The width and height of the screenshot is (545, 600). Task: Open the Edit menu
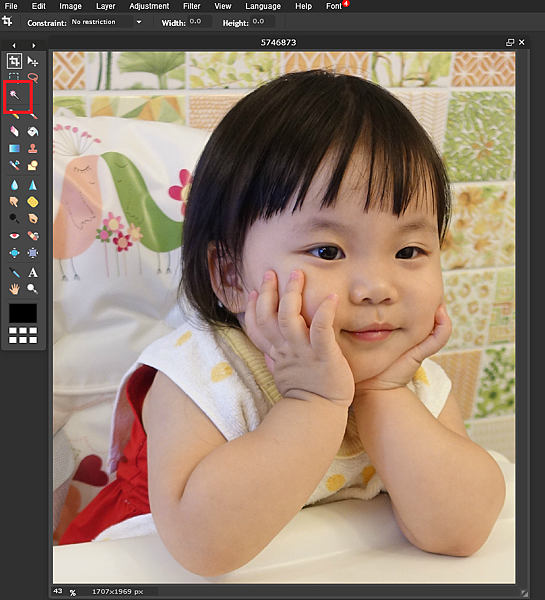39,6
